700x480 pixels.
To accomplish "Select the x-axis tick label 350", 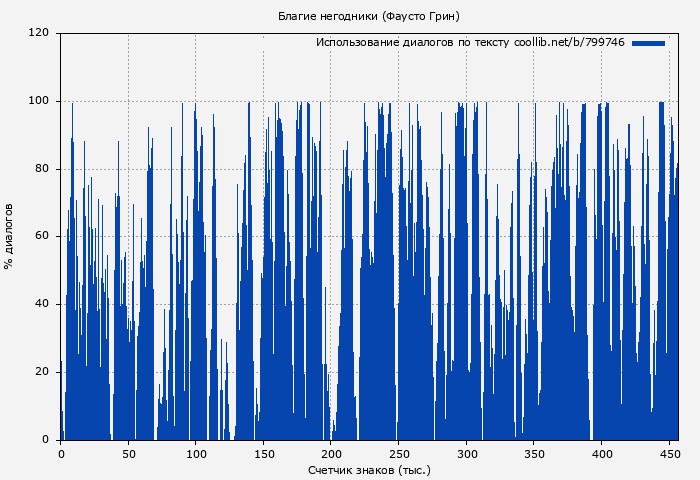I will click(x=533, y=453).
